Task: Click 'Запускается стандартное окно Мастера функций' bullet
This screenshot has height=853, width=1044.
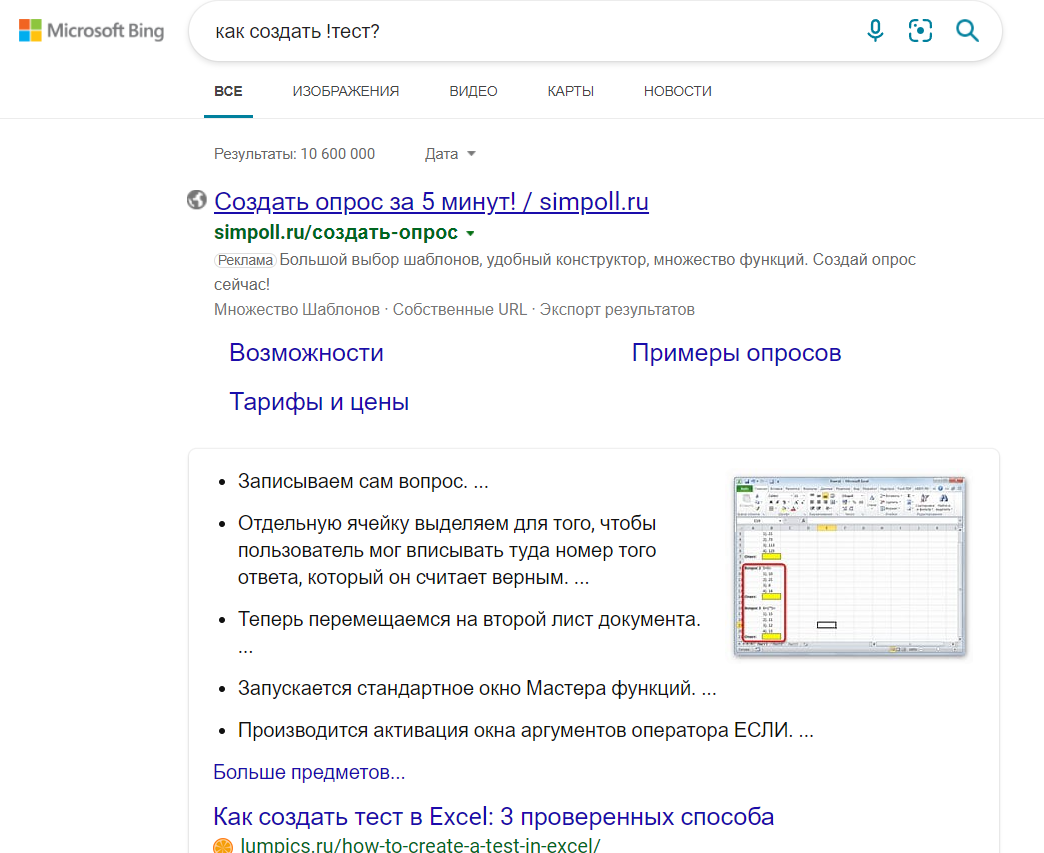Action: coord(477,688)
